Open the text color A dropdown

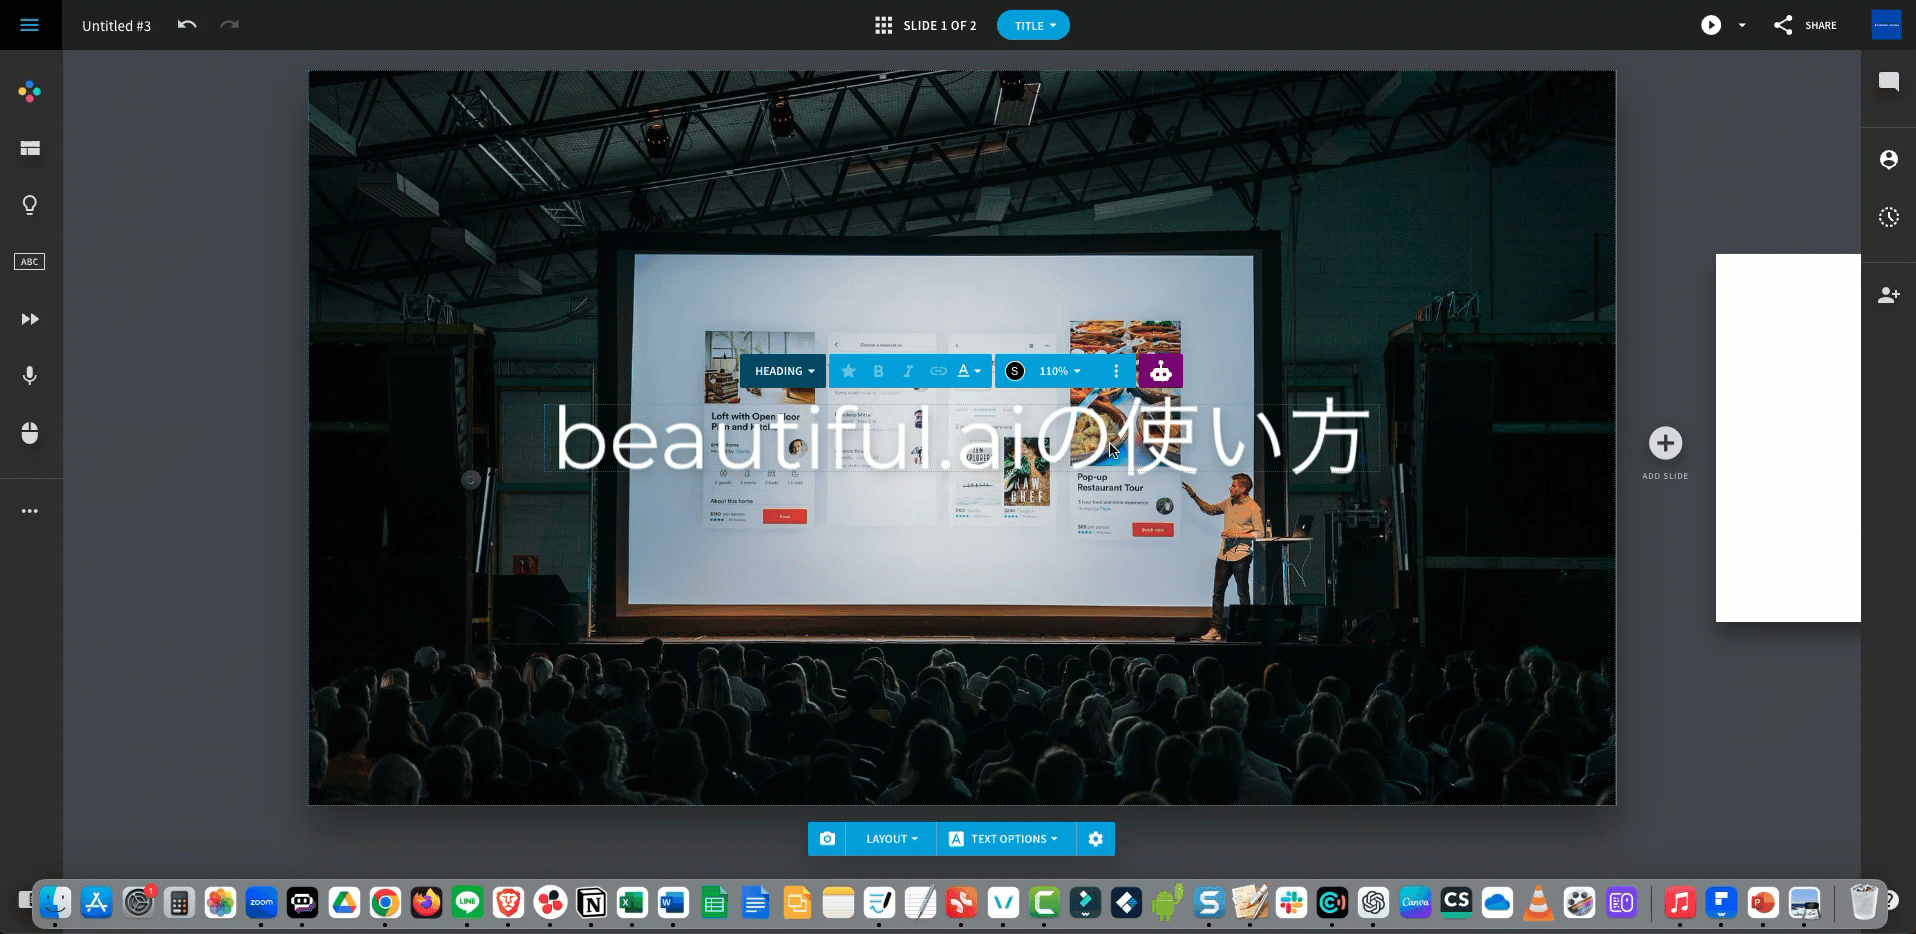pos(968,371)
